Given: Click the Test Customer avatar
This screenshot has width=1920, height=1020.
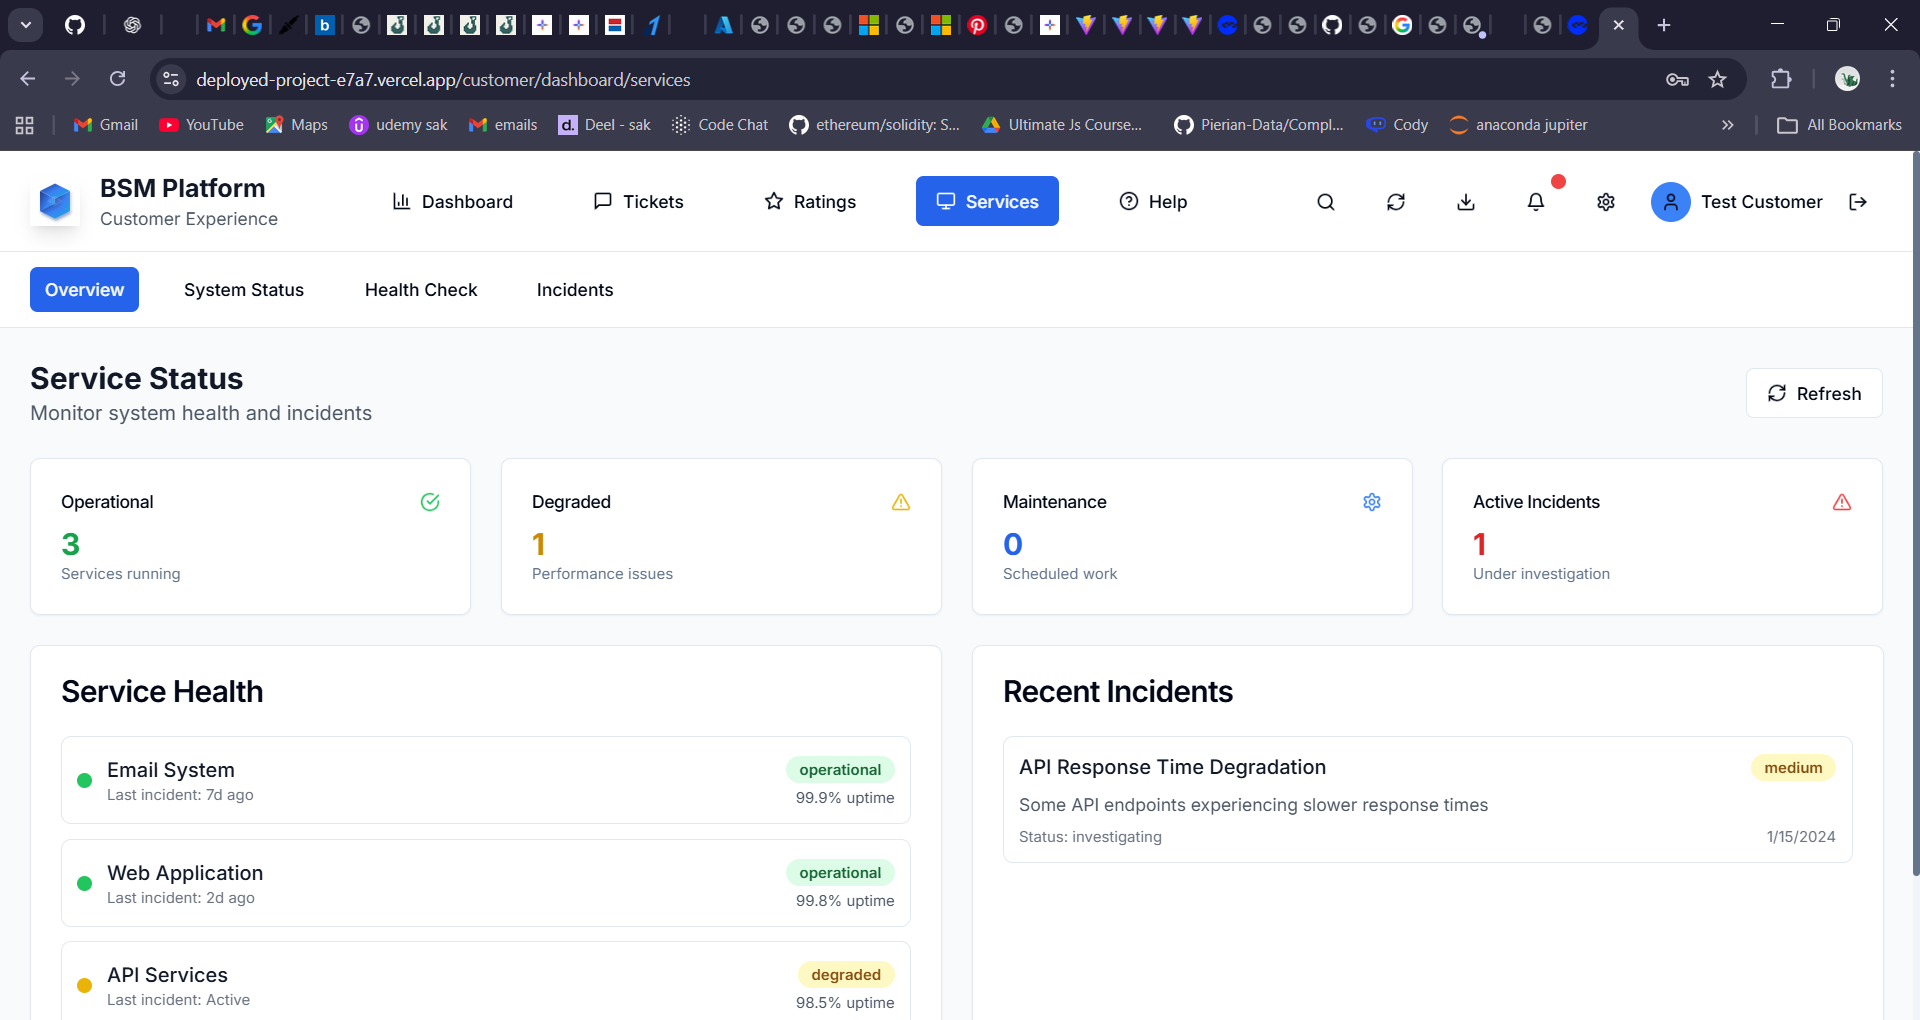Looking at the screenshot, I should point(1670,202).
